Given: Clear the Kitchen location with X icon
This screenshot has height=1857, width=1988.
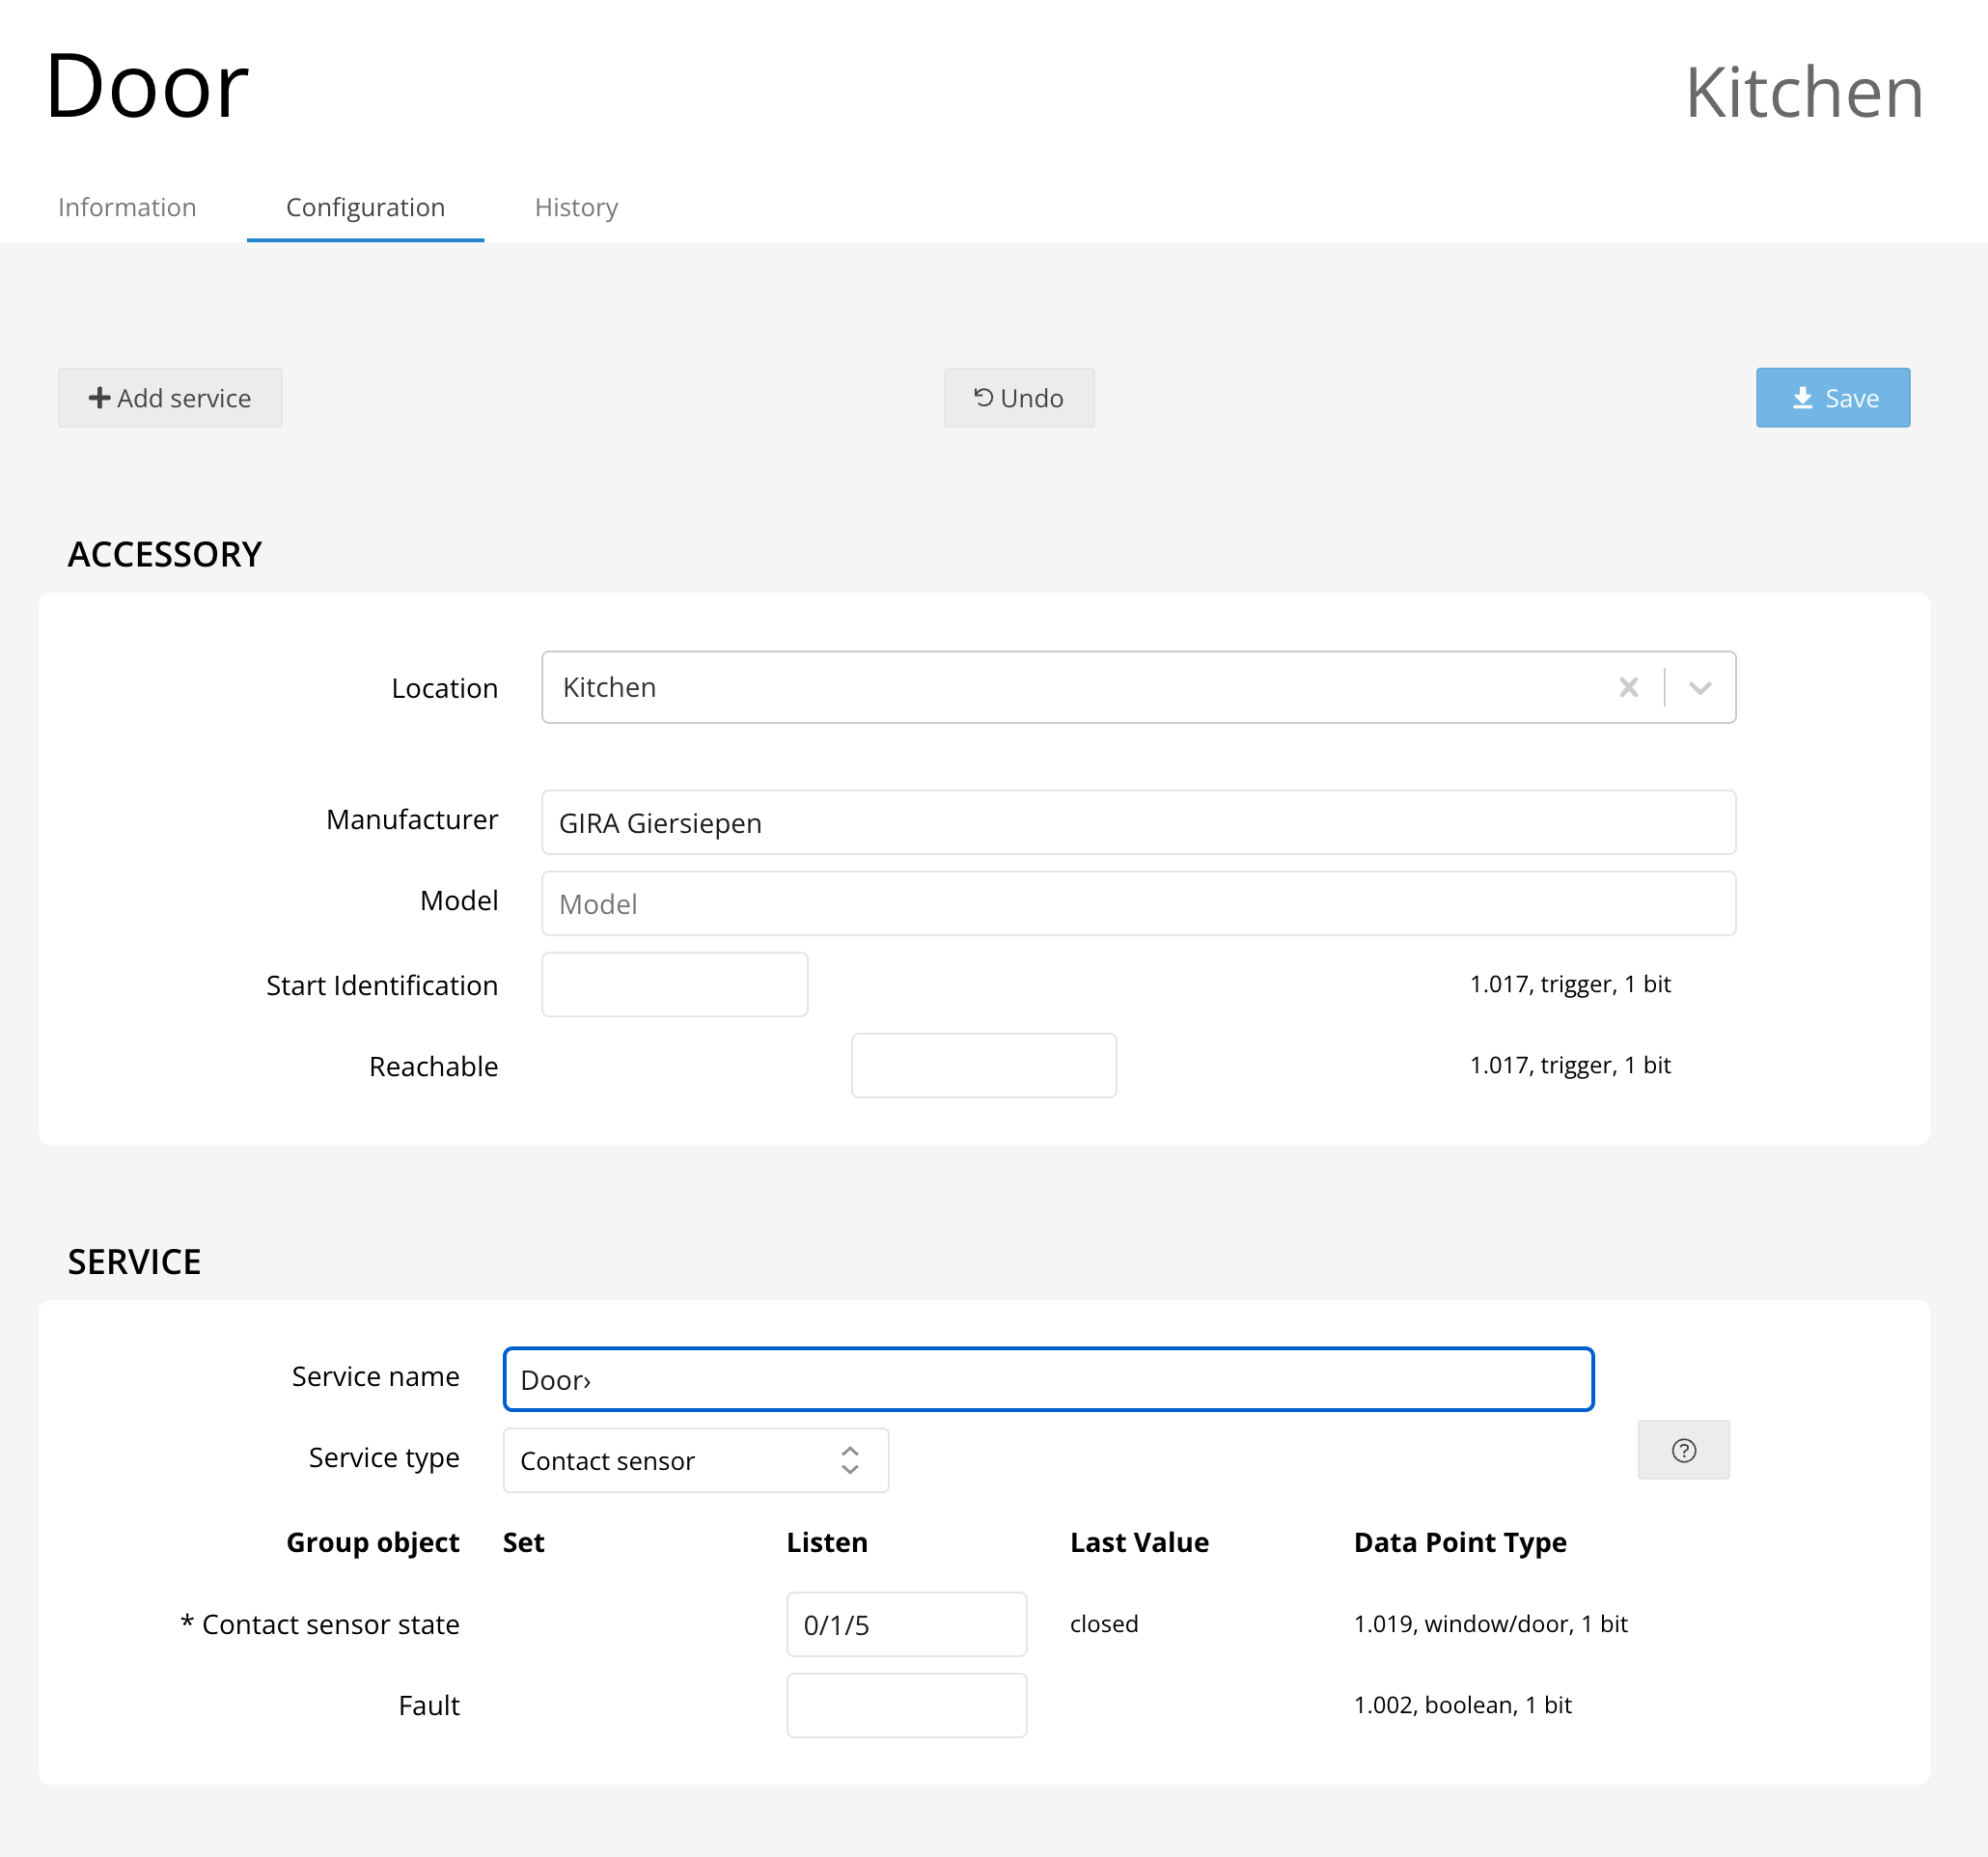Looking at the screenshot, I should pyautogui.click(x=1628, y=687).
